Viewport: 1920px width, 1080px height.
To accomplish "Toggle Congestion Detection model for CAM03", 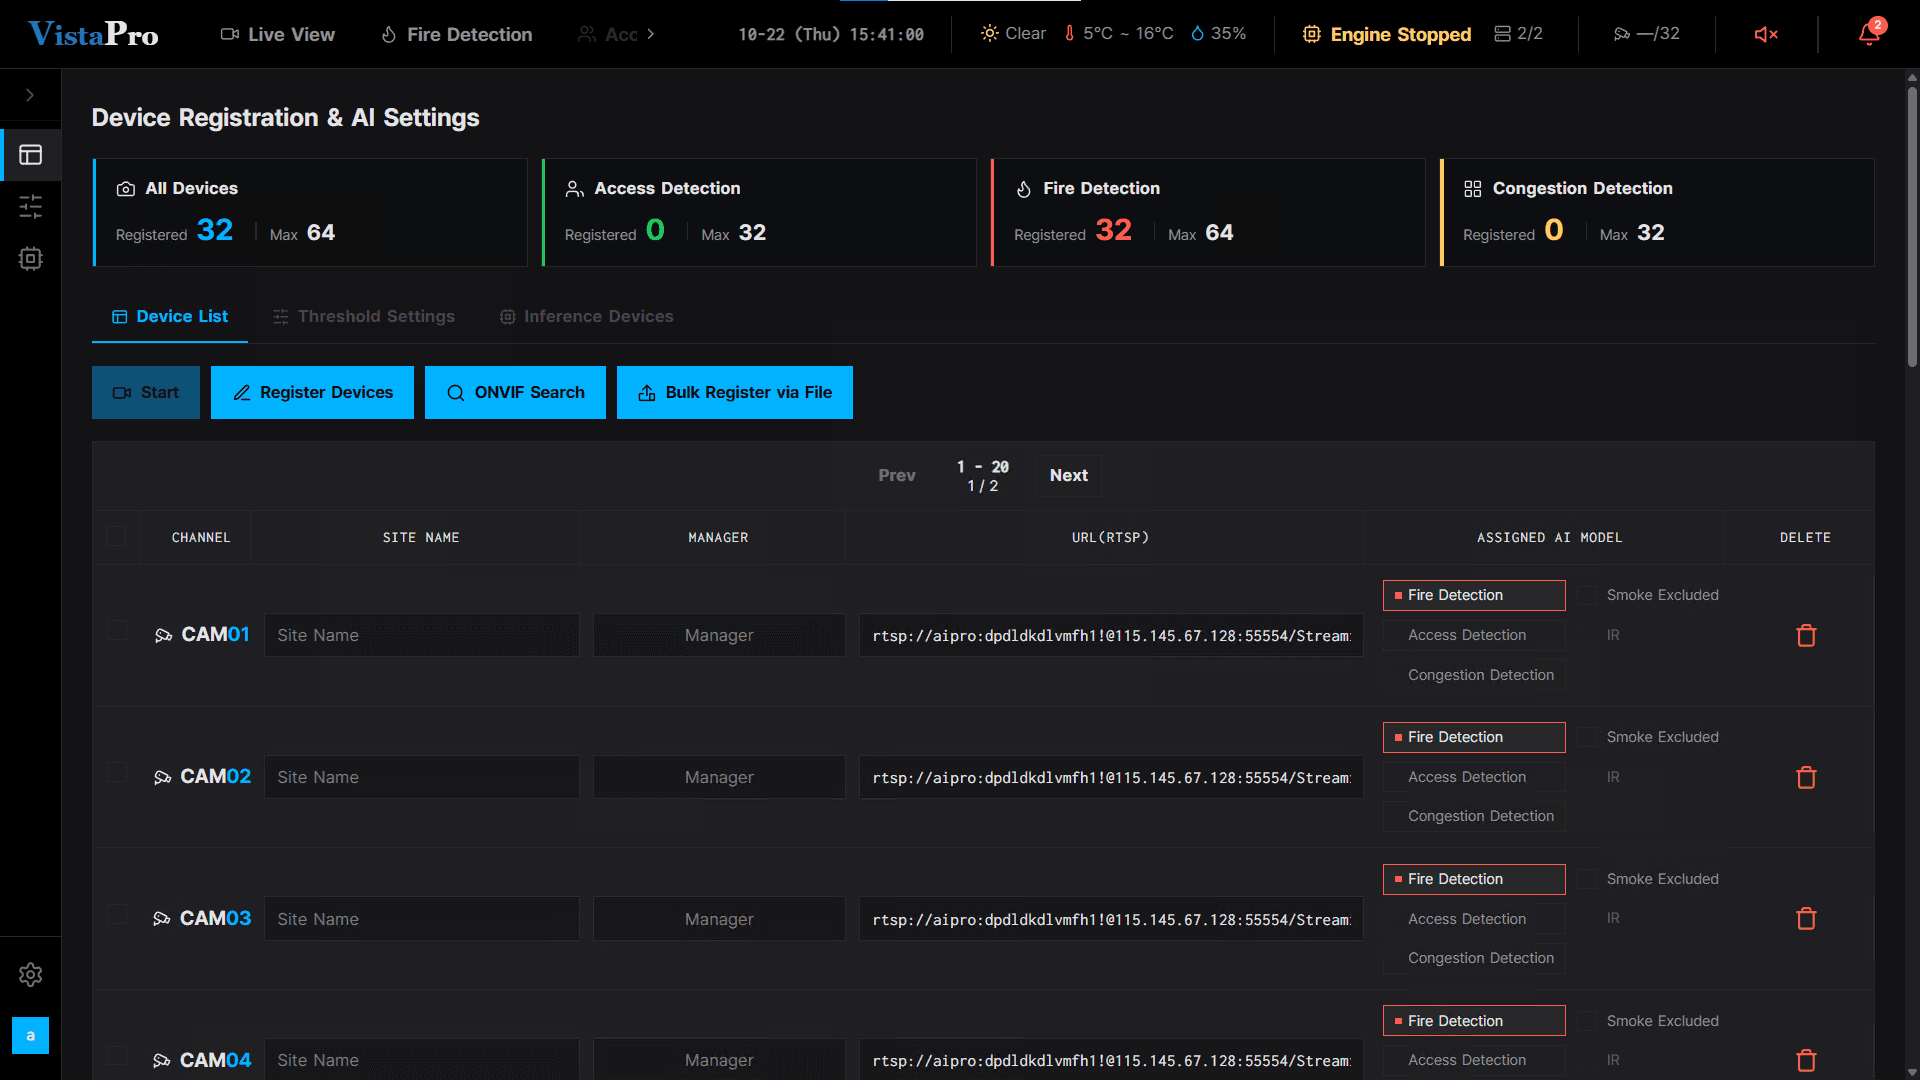I will tap(1474, 958).
